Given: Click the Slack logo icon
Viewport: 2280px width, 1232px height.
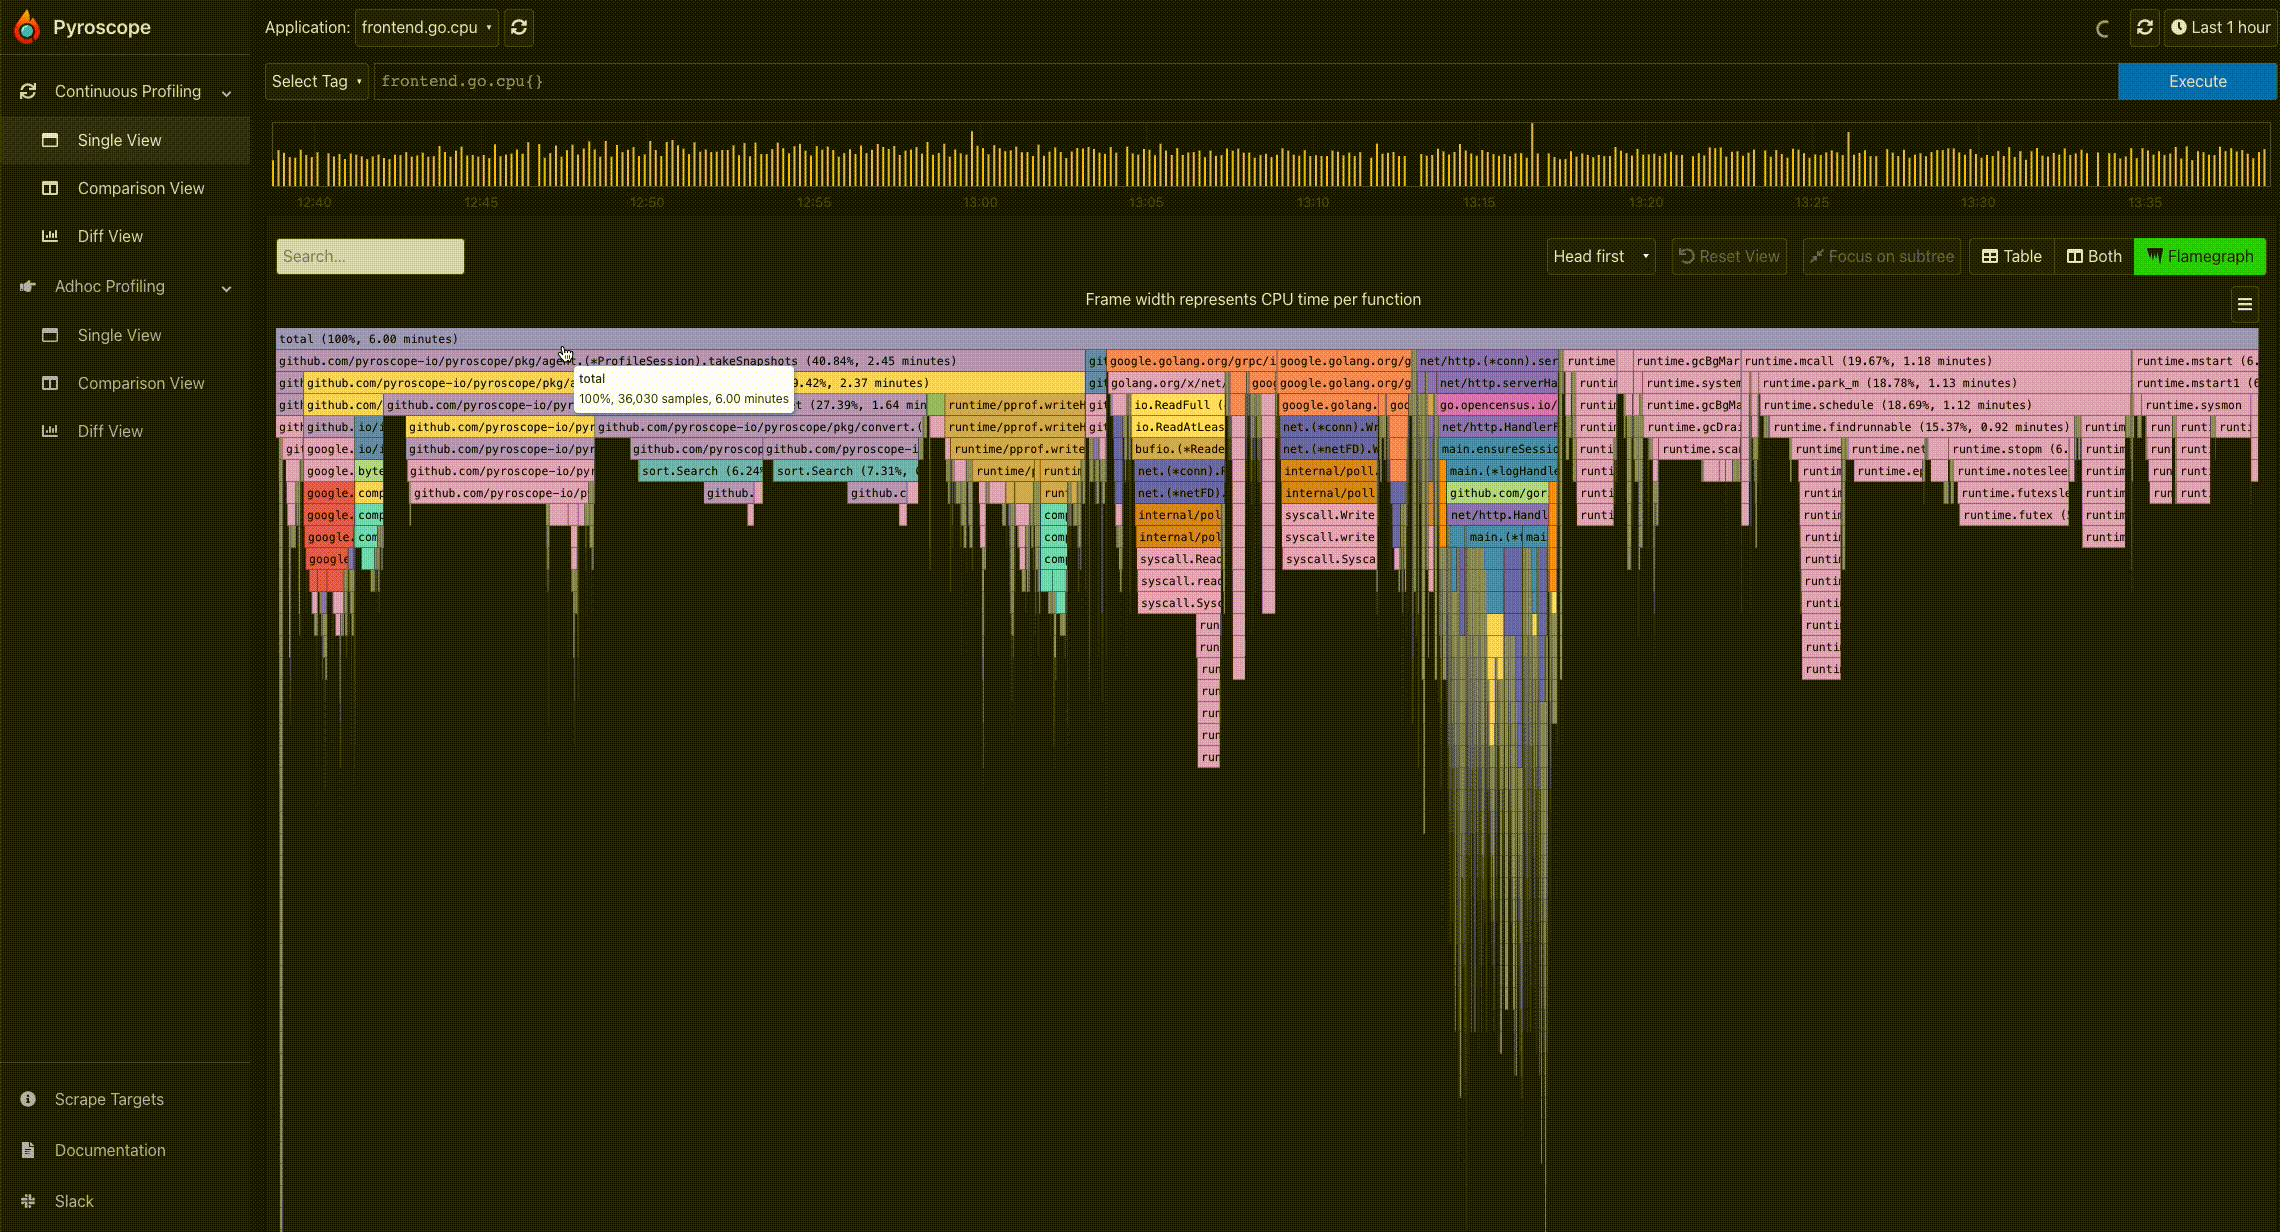Looking at the screenshot, I should (28, 1201).
